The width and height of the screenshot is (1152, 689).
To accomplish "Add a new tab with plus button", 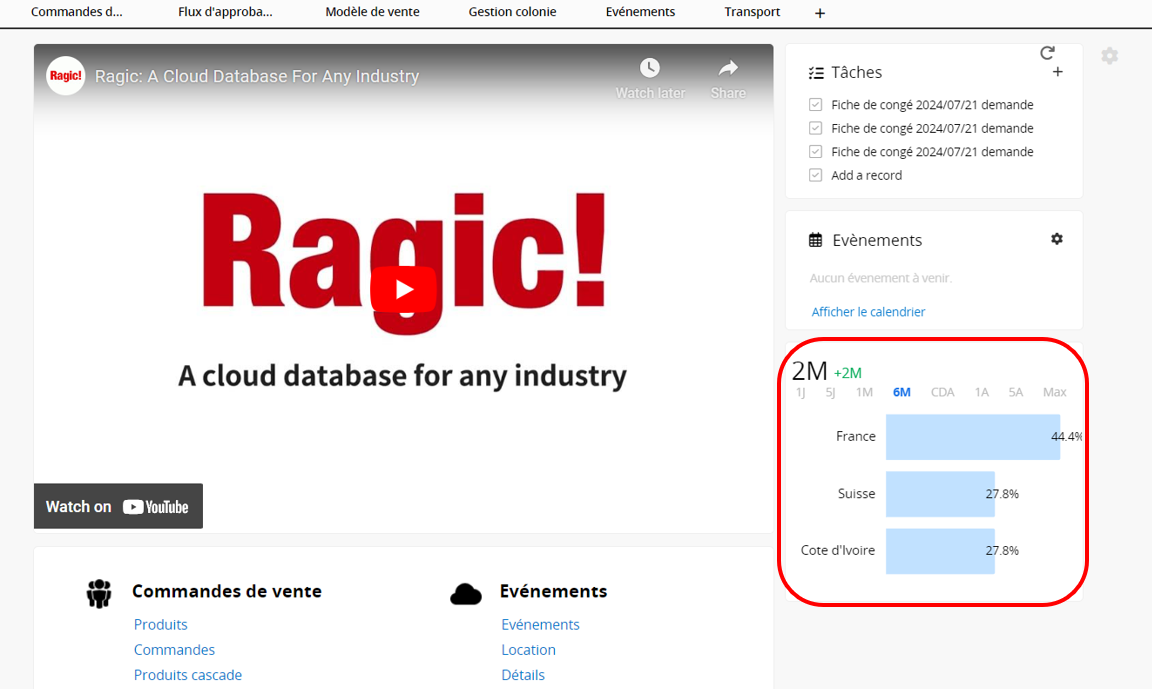I will (x=820, y=13).
